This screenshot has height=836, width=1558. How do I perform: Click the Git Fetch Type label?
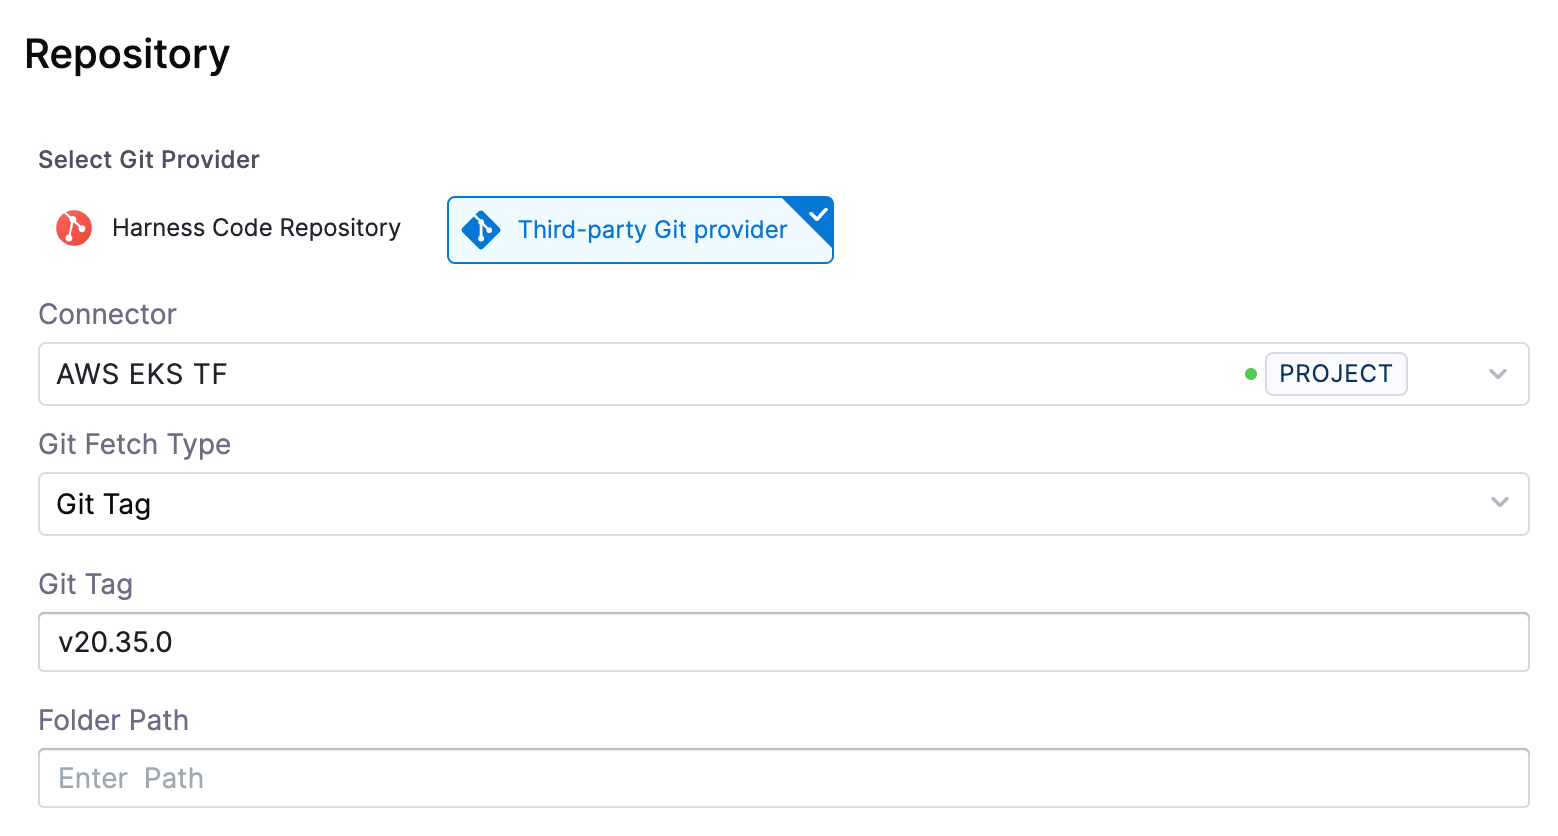(134, 444)
